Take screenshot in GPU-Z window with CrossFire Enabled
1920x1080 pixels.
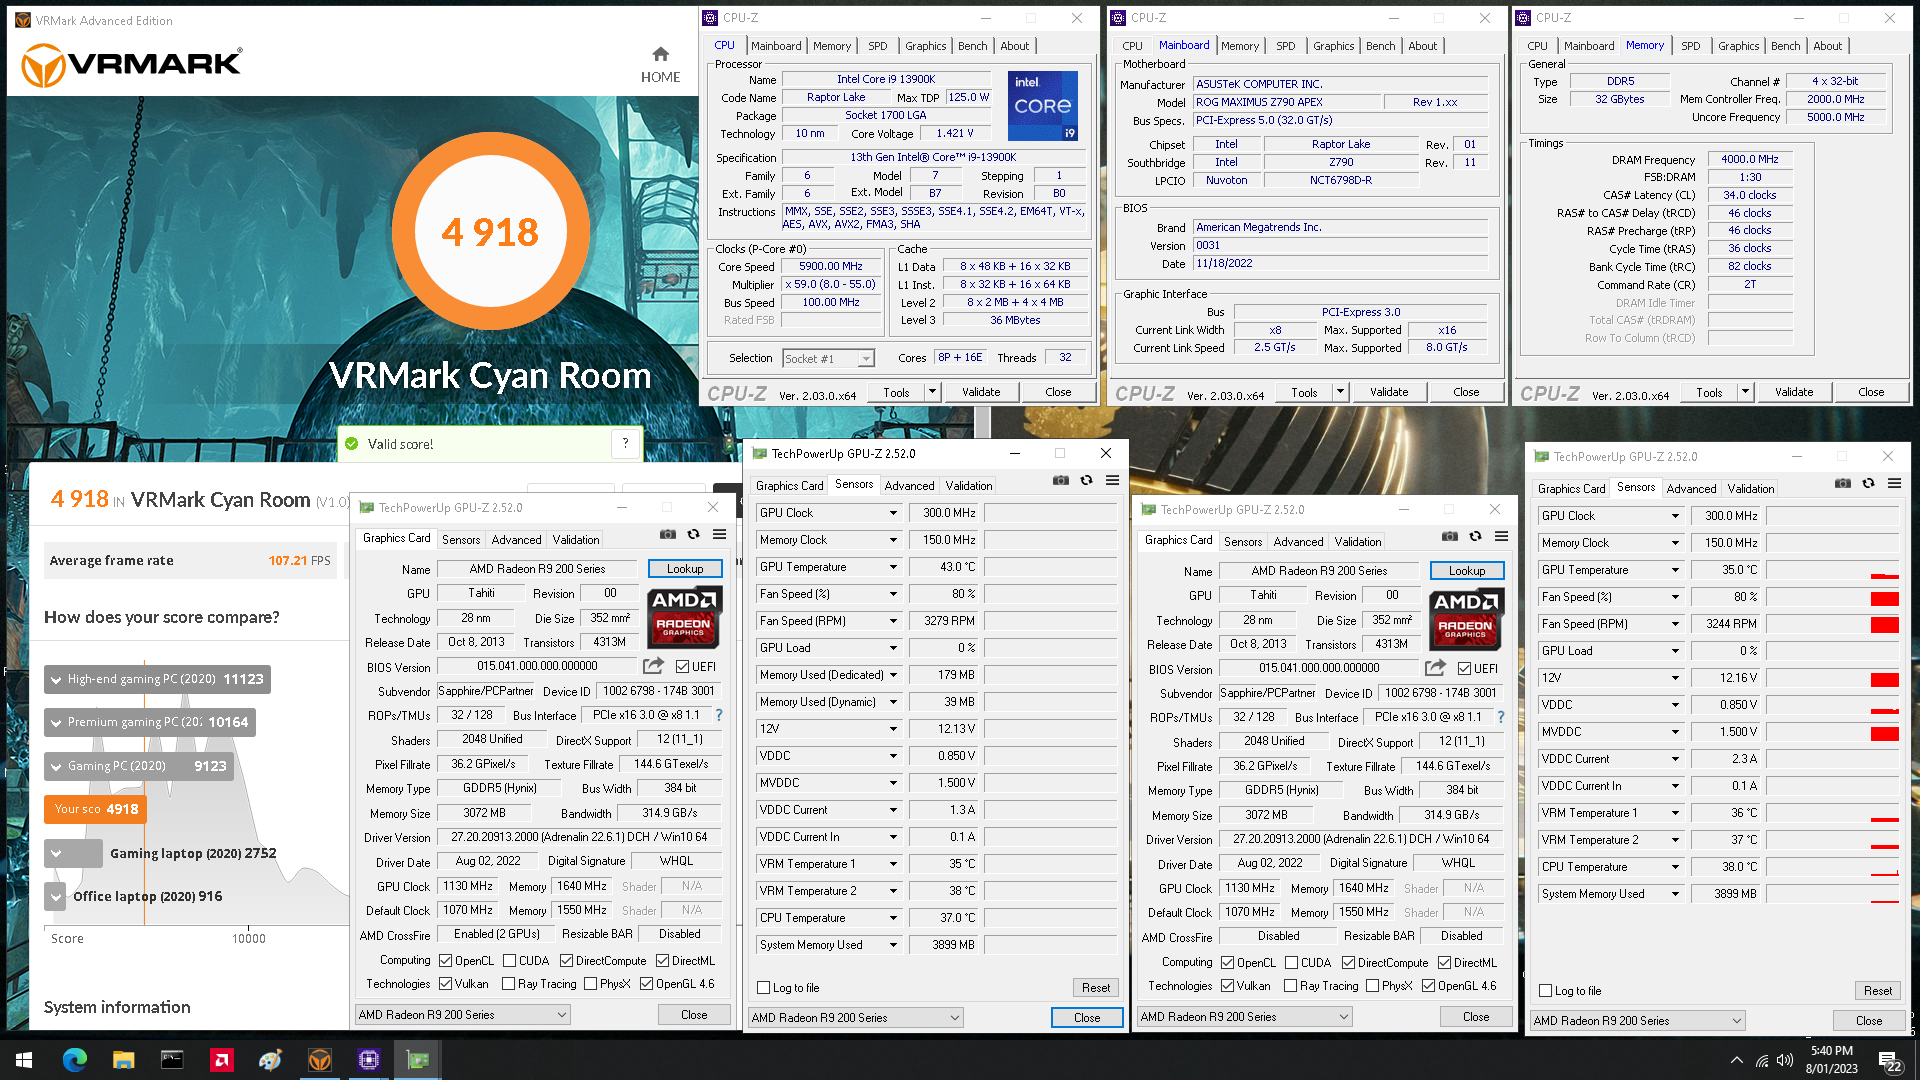(668, 534)
